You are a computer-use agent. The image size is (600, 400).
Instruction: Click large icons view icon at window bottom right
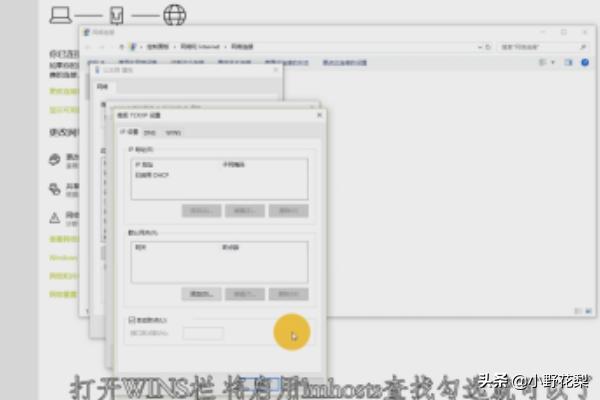(588, 311)
